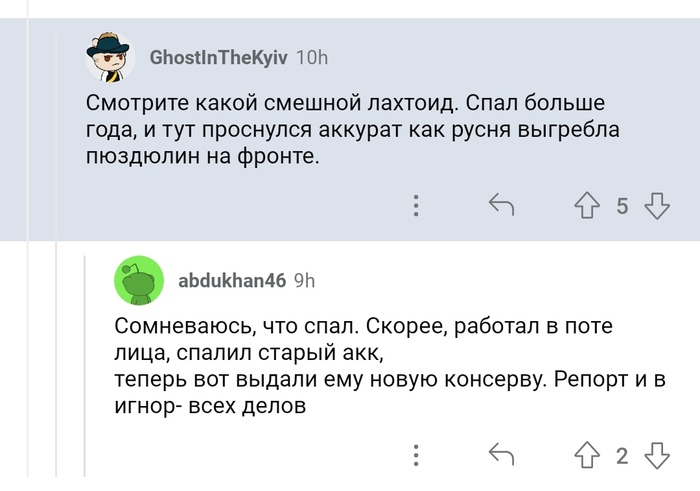The image size is (700, 491).
Task: Open GhostInTheKyiv's profile from username
Action: (x=218, y=57)
